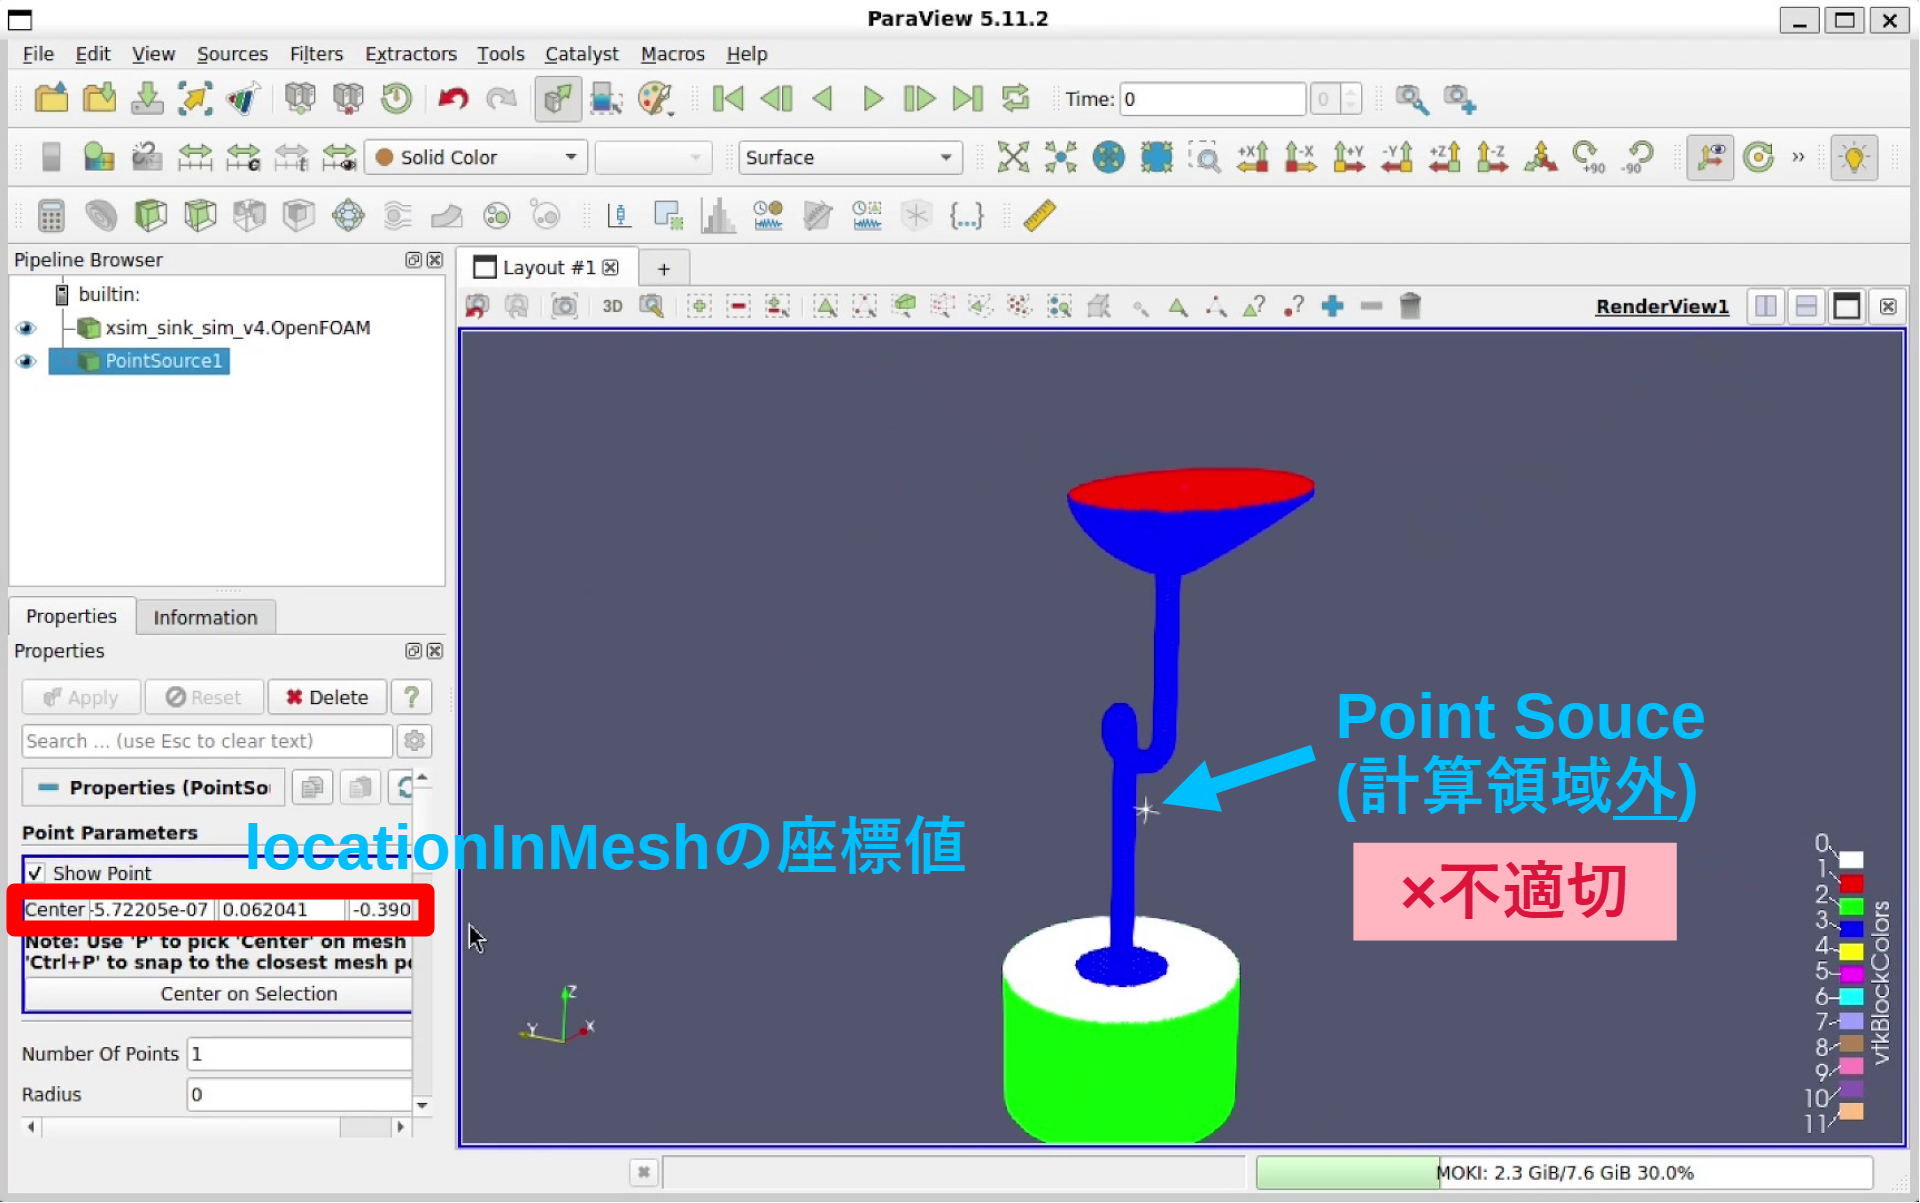1920x1203 pixels.
Task: Click the light bulb lighting icon
Action: (x=1853, y=157)
